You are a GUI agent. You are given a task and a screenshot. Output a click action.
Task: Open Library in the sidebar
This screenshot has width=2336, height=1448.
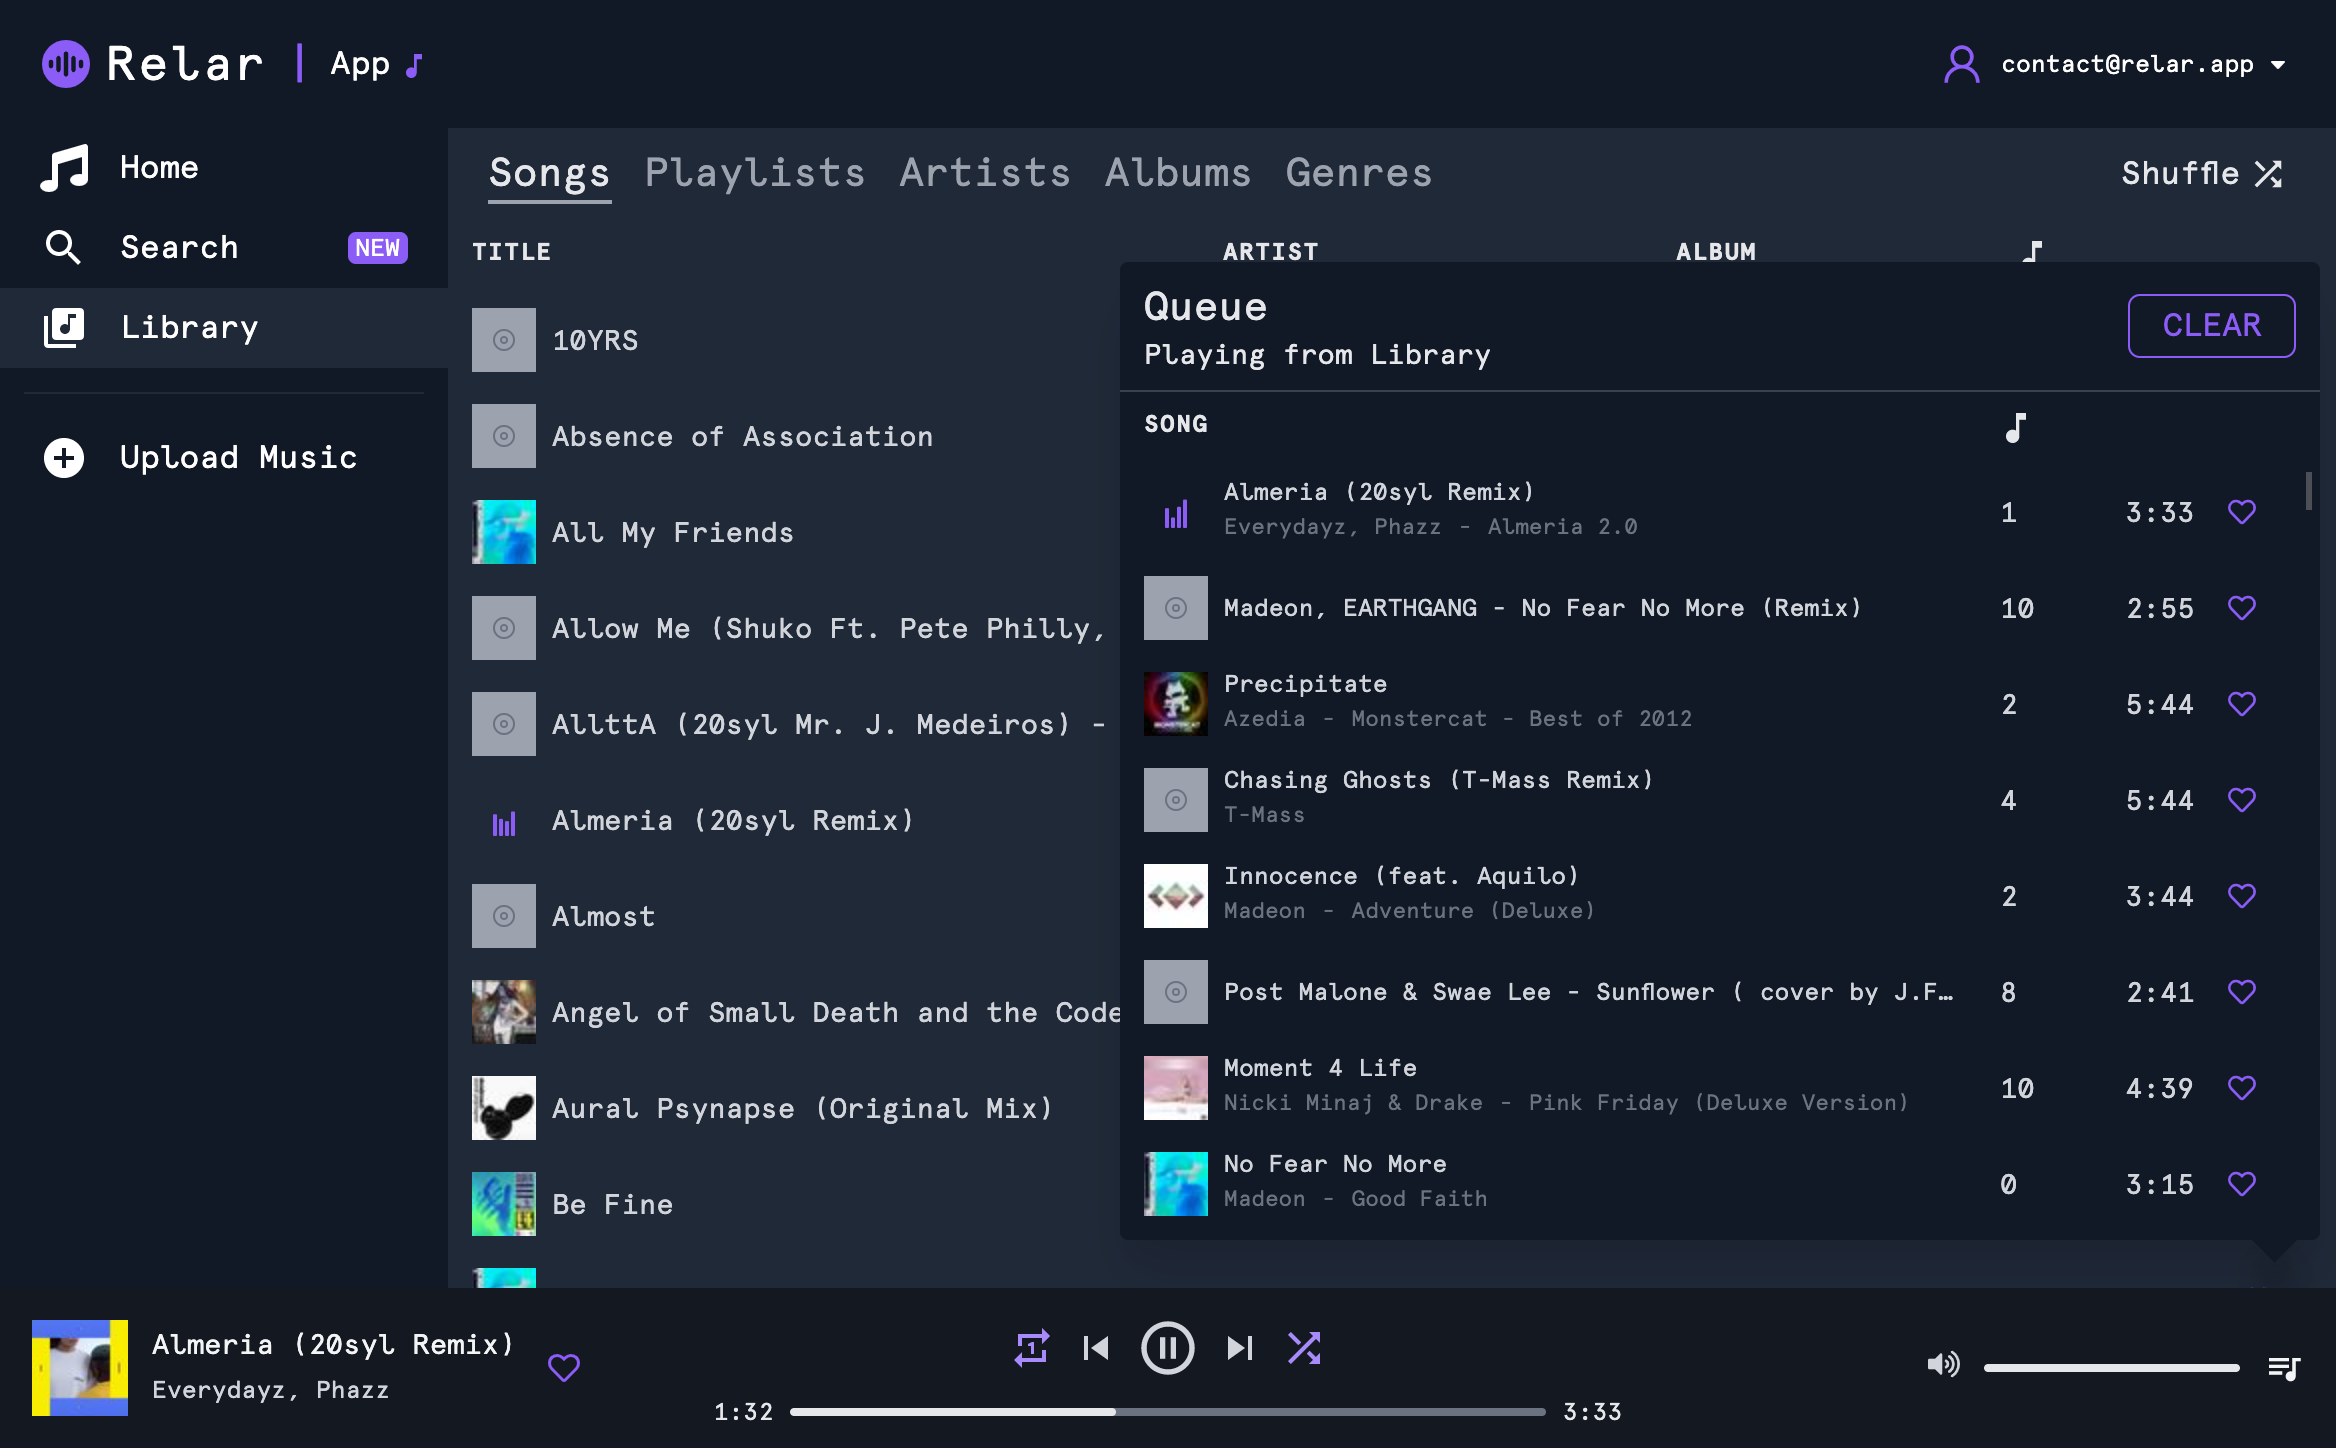pyautogui.click(x=224, y=327)
